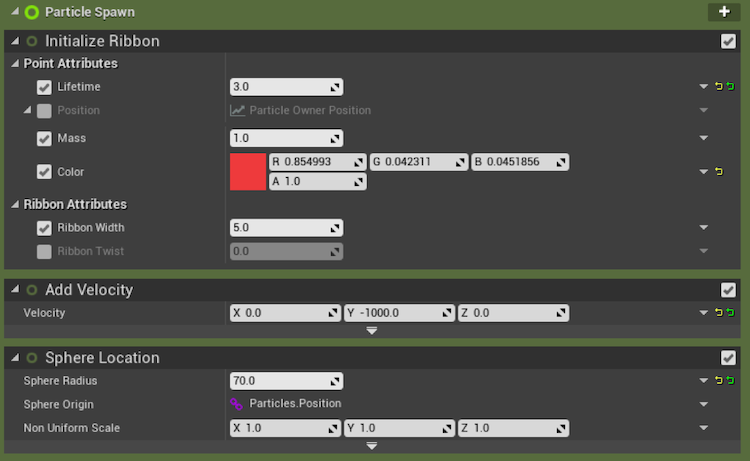Enable the Ribbon Twist checkbox
This screenshot has width=750, height=461.
(44, 251)
